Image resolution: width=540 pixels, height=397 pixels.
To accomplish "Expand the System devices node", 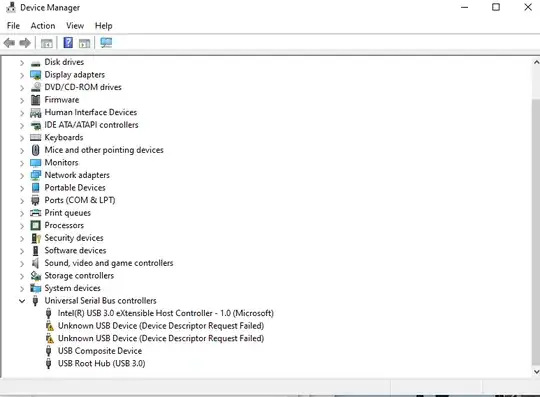I will (x=22, y=289).
